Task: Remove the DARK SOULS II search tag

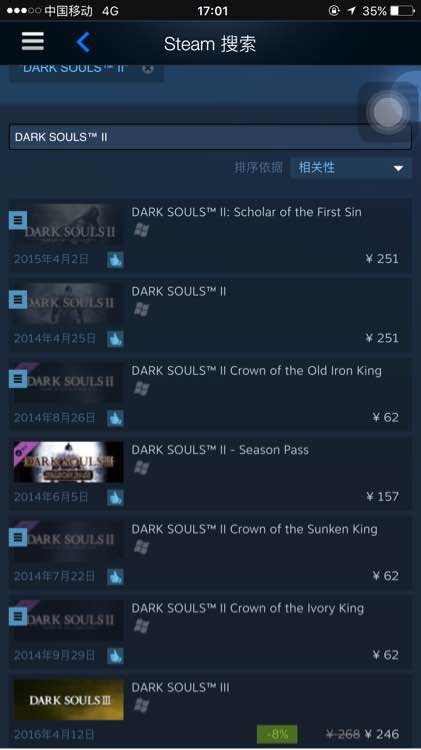Action: click(x=148, y=68)
